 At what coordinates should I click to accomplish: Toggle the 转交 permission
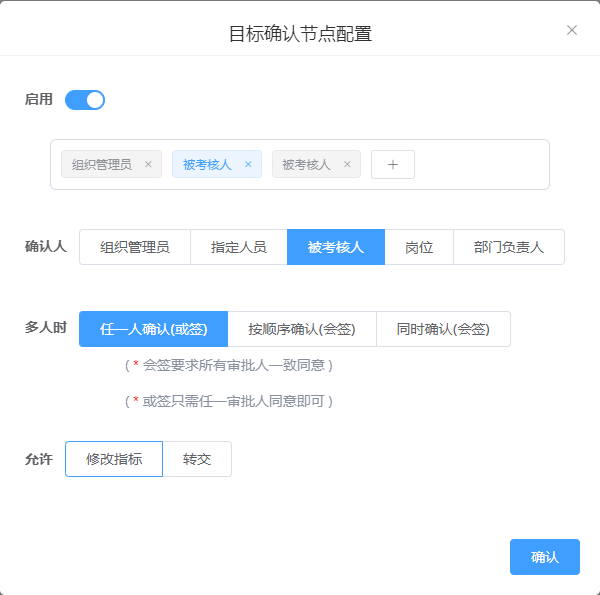[x=197, y=459]
